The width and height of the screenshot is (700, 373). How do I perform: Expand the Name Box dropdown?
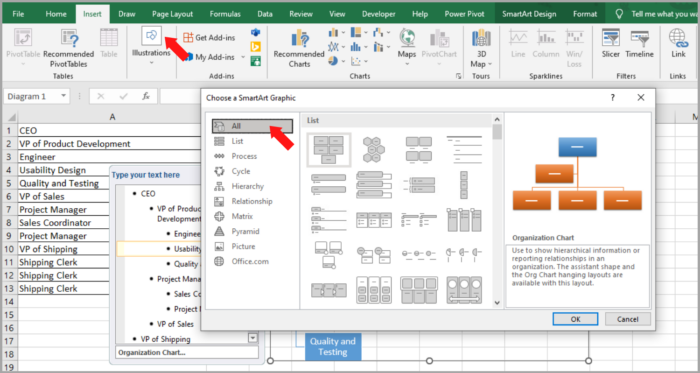(63, 96)
